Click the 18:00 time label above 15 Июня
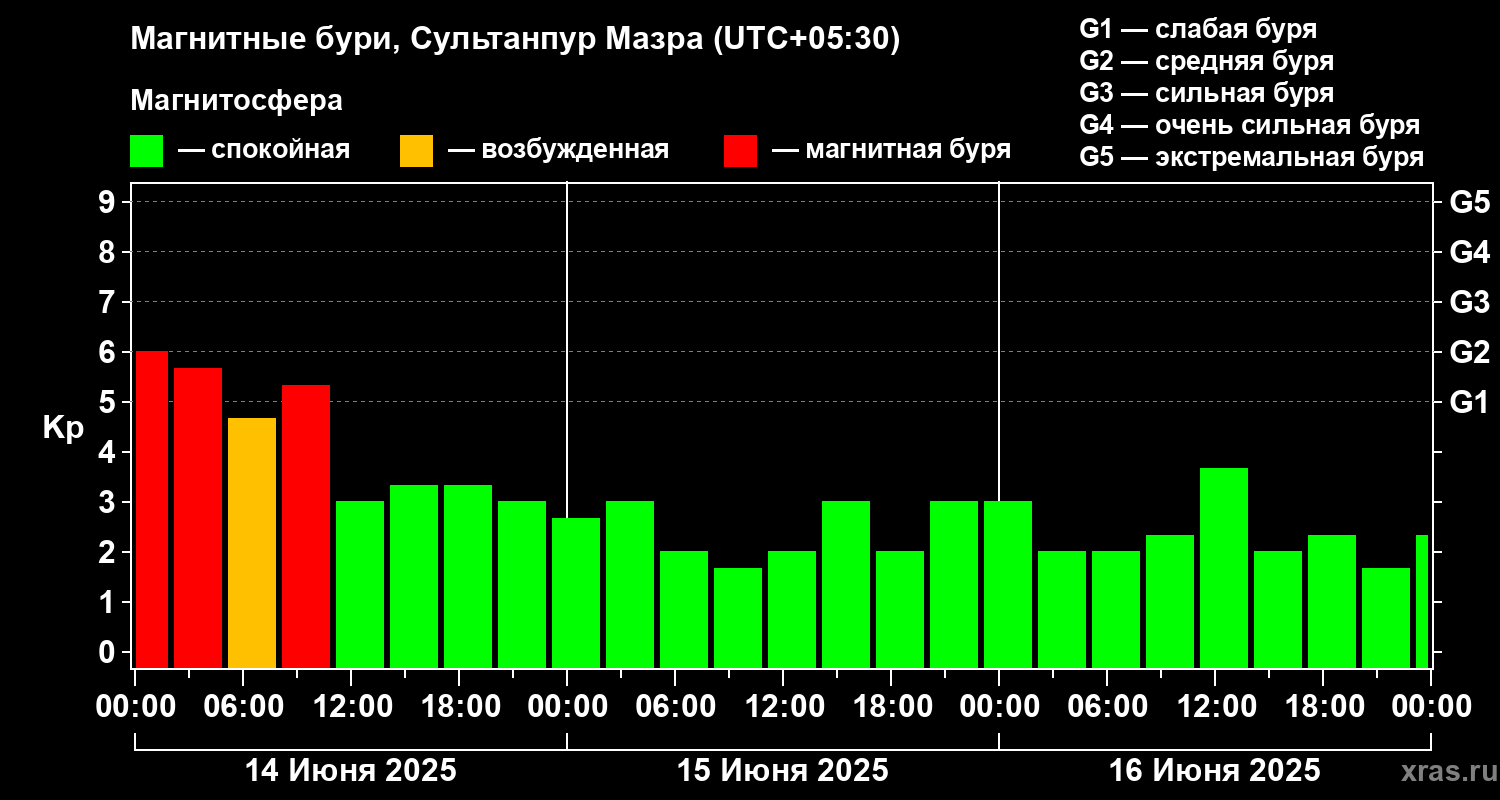Viewport: 1500px width, 800px height. click(x=891, y=707)
